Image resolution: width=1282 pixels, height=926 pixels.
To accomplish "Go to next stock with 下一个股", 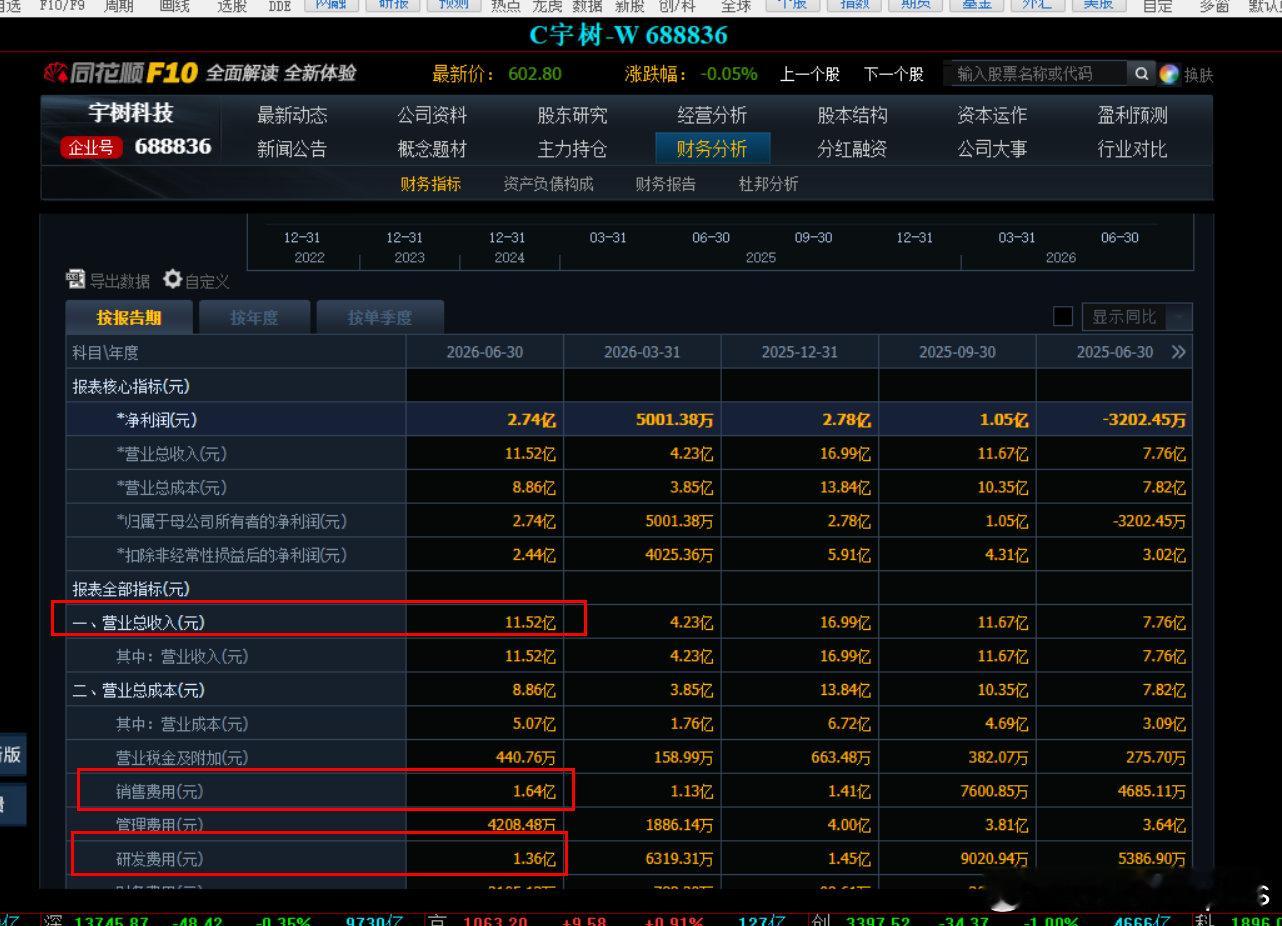I will [894, 74].
